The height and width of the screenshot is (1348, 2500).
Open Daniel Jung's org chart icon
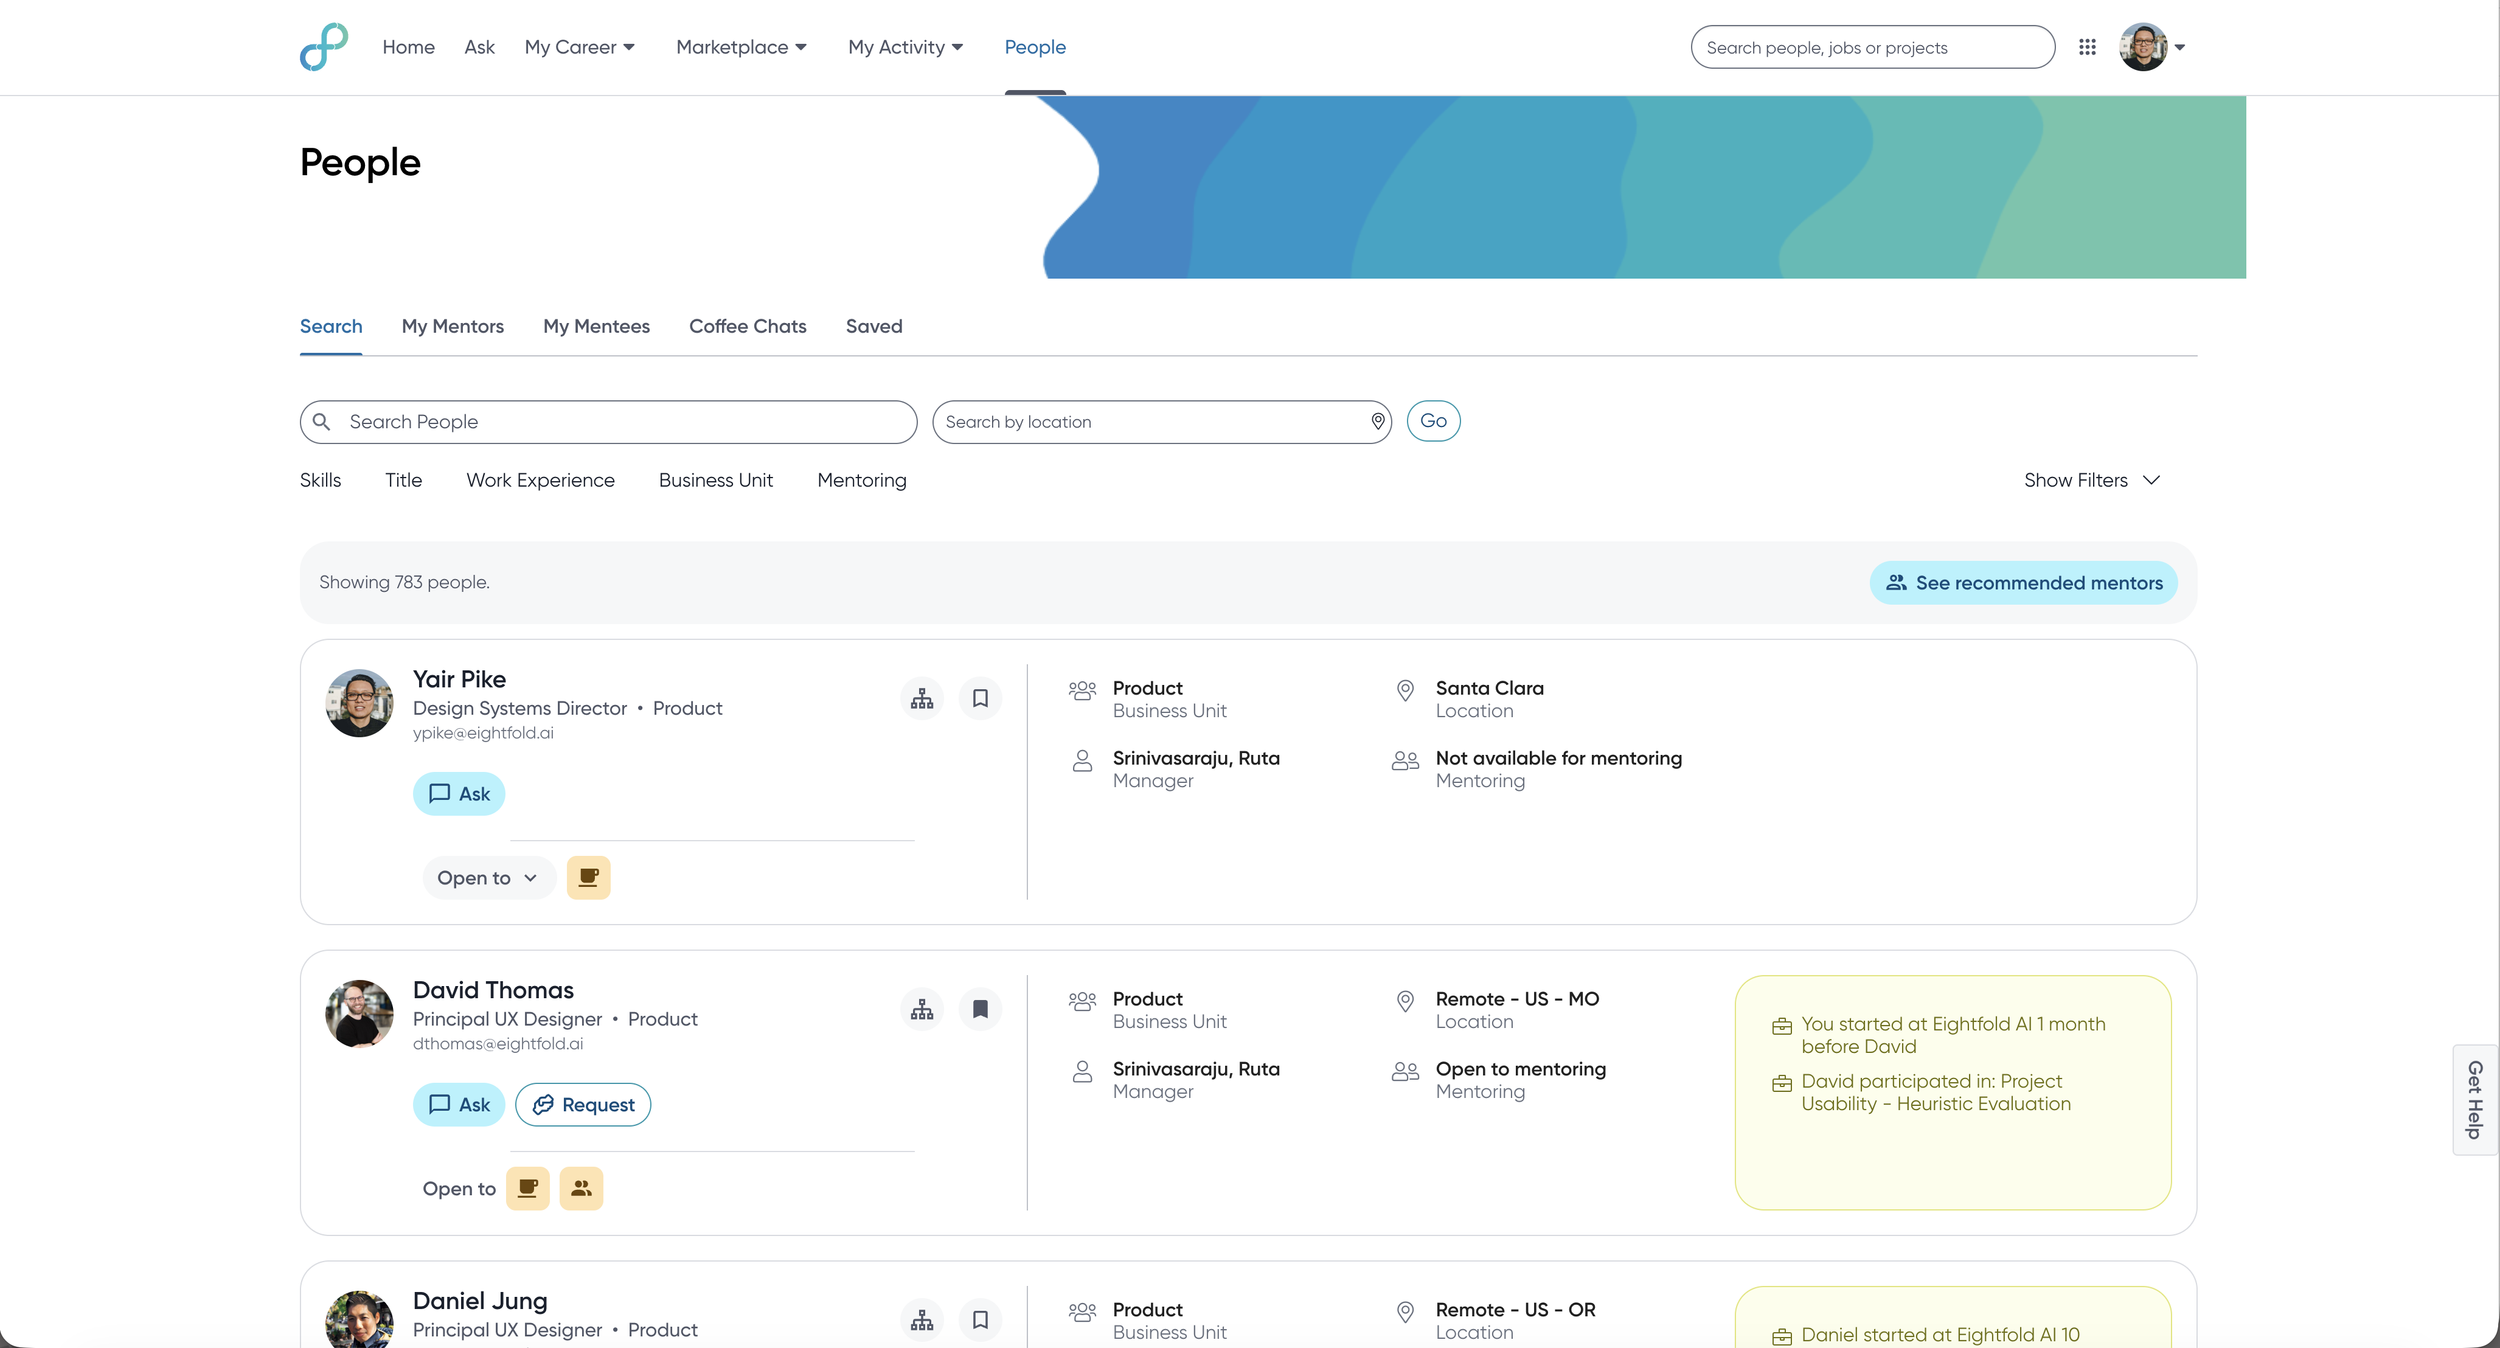pyautogui.click(x=922, y=1320)
